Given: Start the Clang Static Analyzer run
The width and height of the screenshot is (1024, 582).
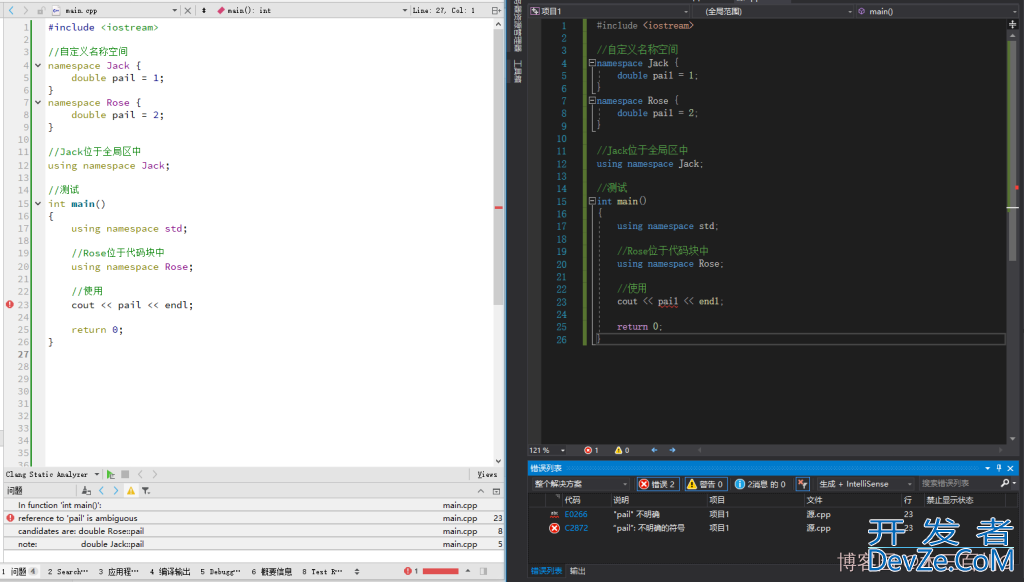Looking at the screenshot, I should [x=110, y=474].
